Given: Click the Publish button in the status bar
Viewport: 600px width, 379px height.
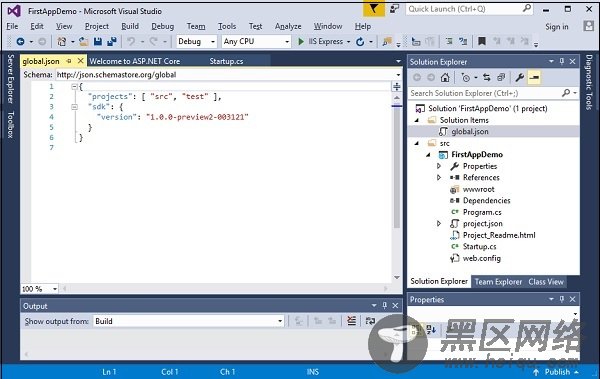Looking at the screenshot, I should [556, 372].
